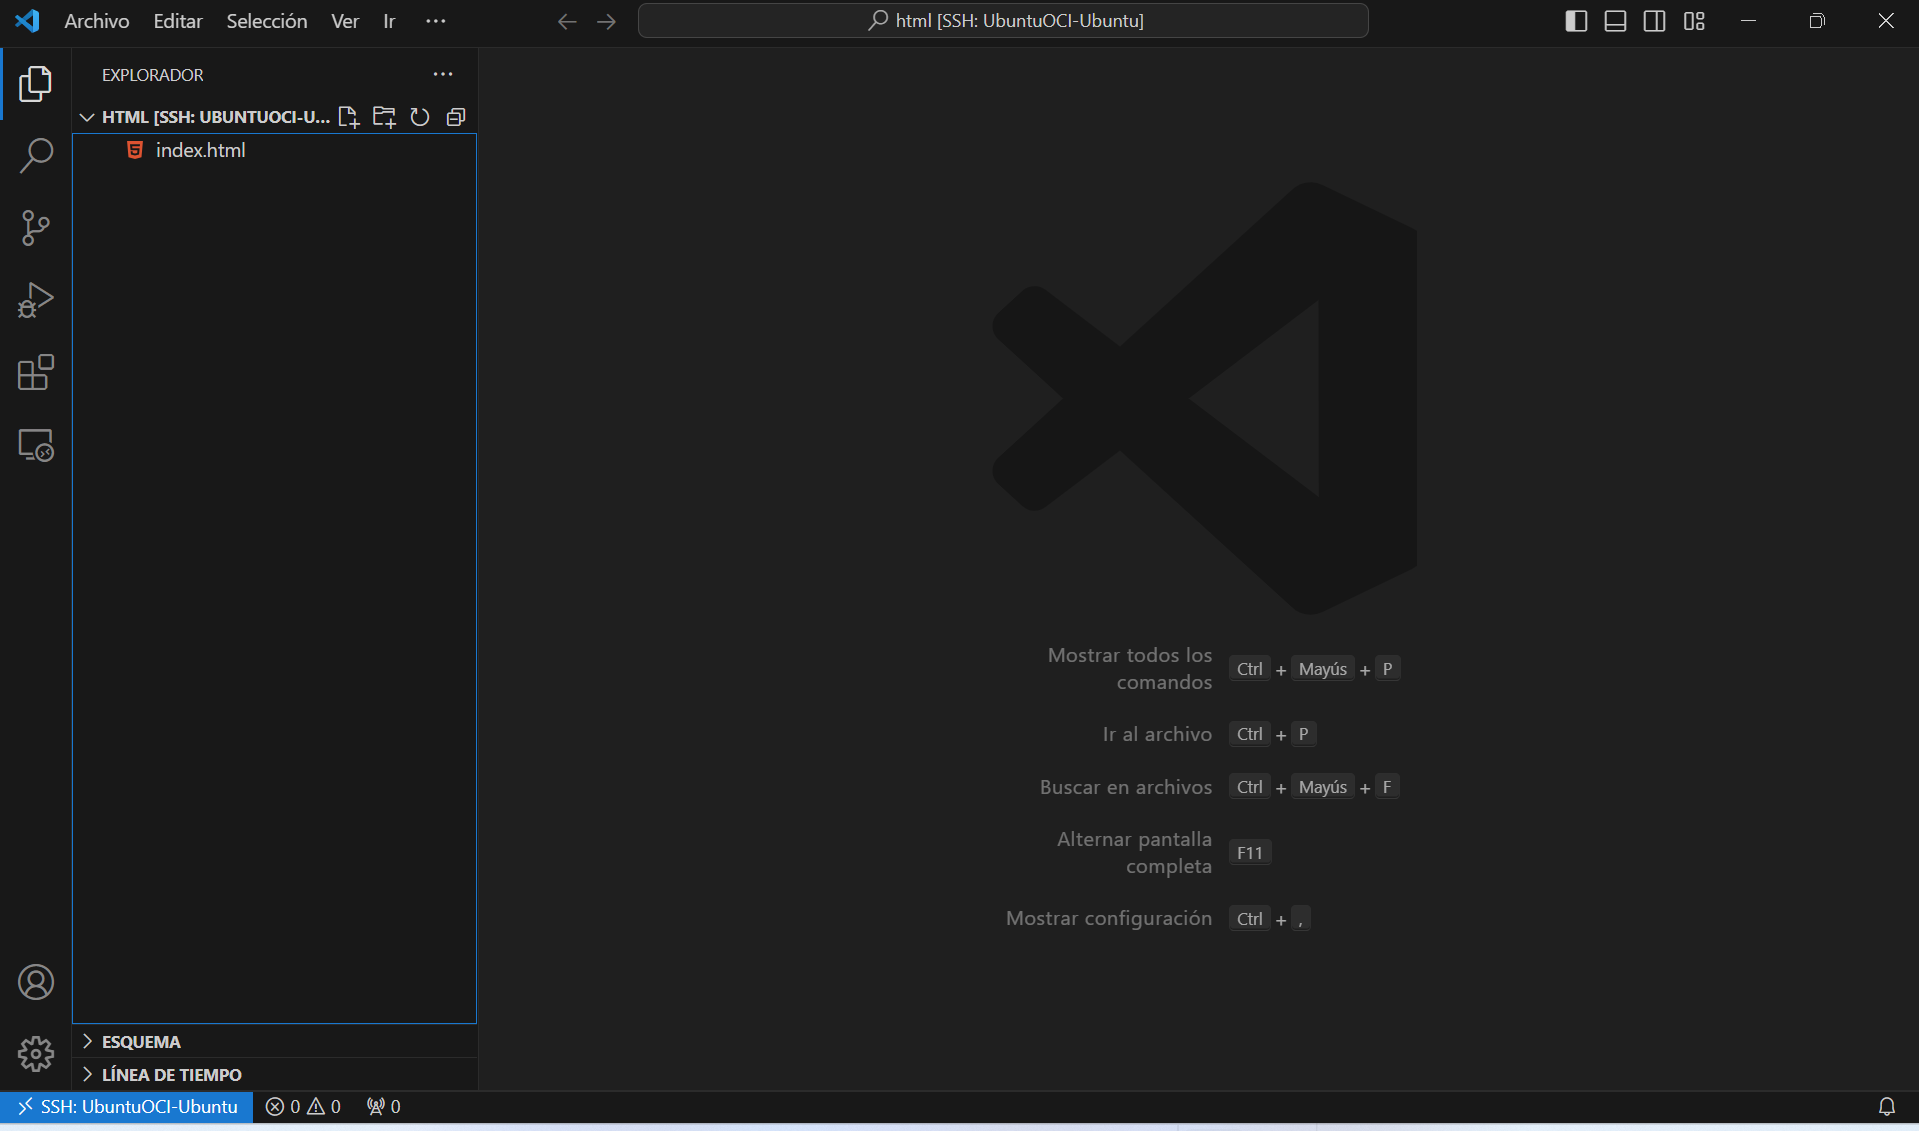
Task: Create a new file in HTML folder
Action: pos(348,117)
